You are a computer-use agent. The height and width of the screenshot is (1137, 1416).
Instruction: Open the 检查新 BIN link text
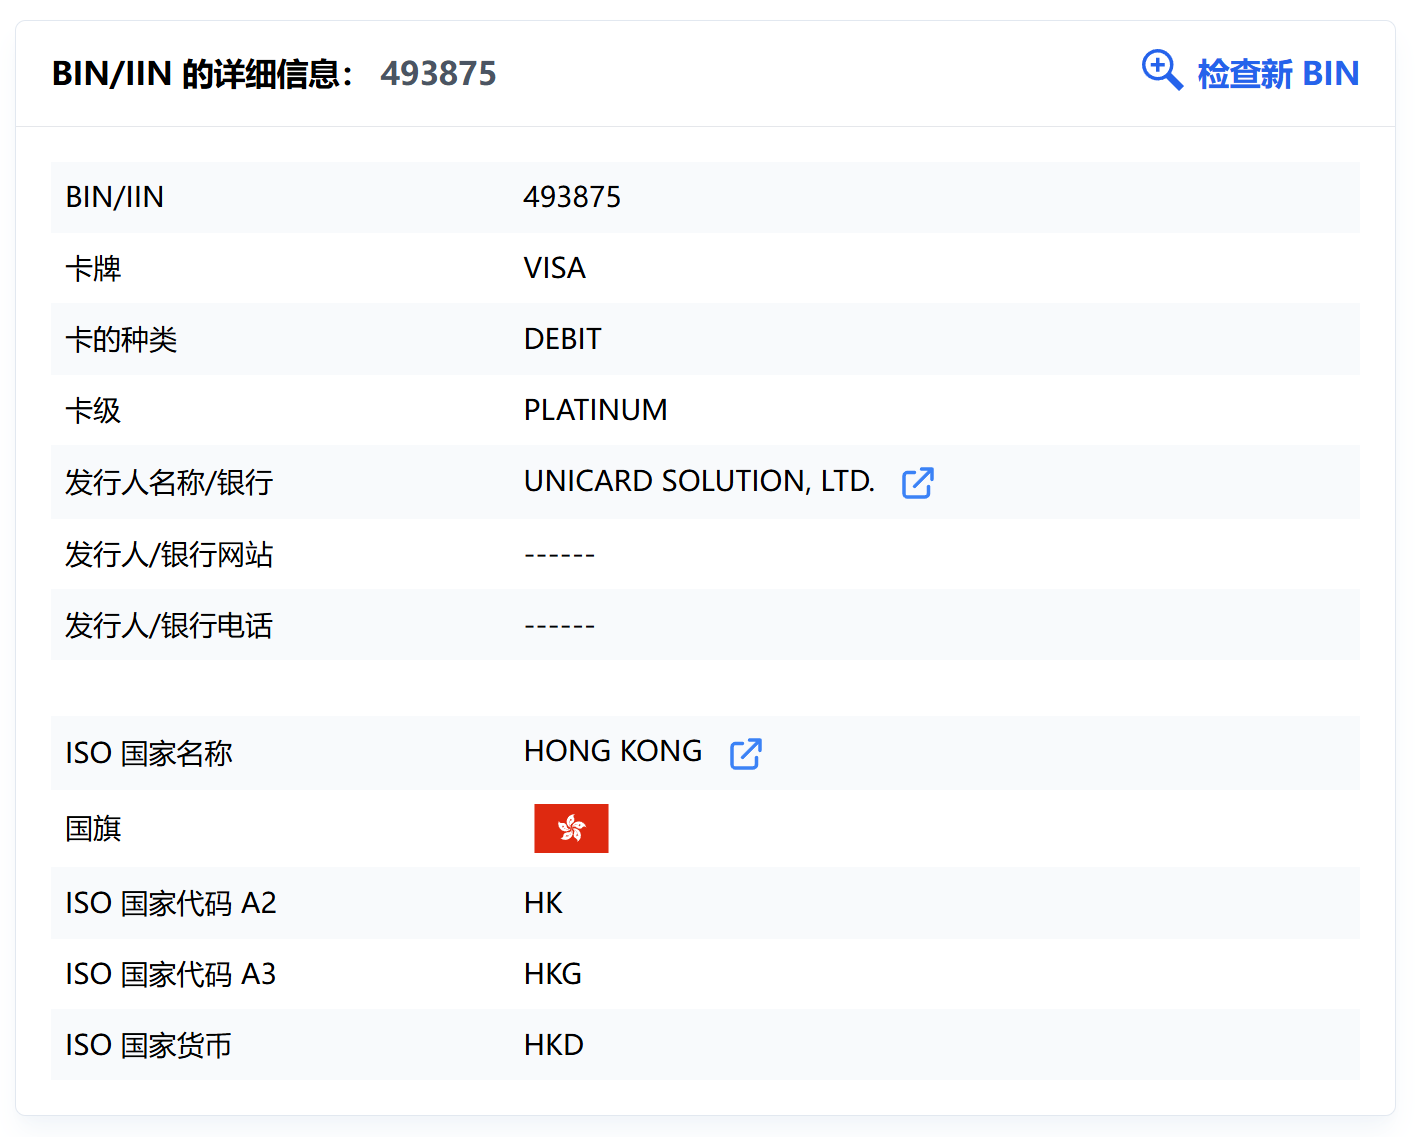1278,74
